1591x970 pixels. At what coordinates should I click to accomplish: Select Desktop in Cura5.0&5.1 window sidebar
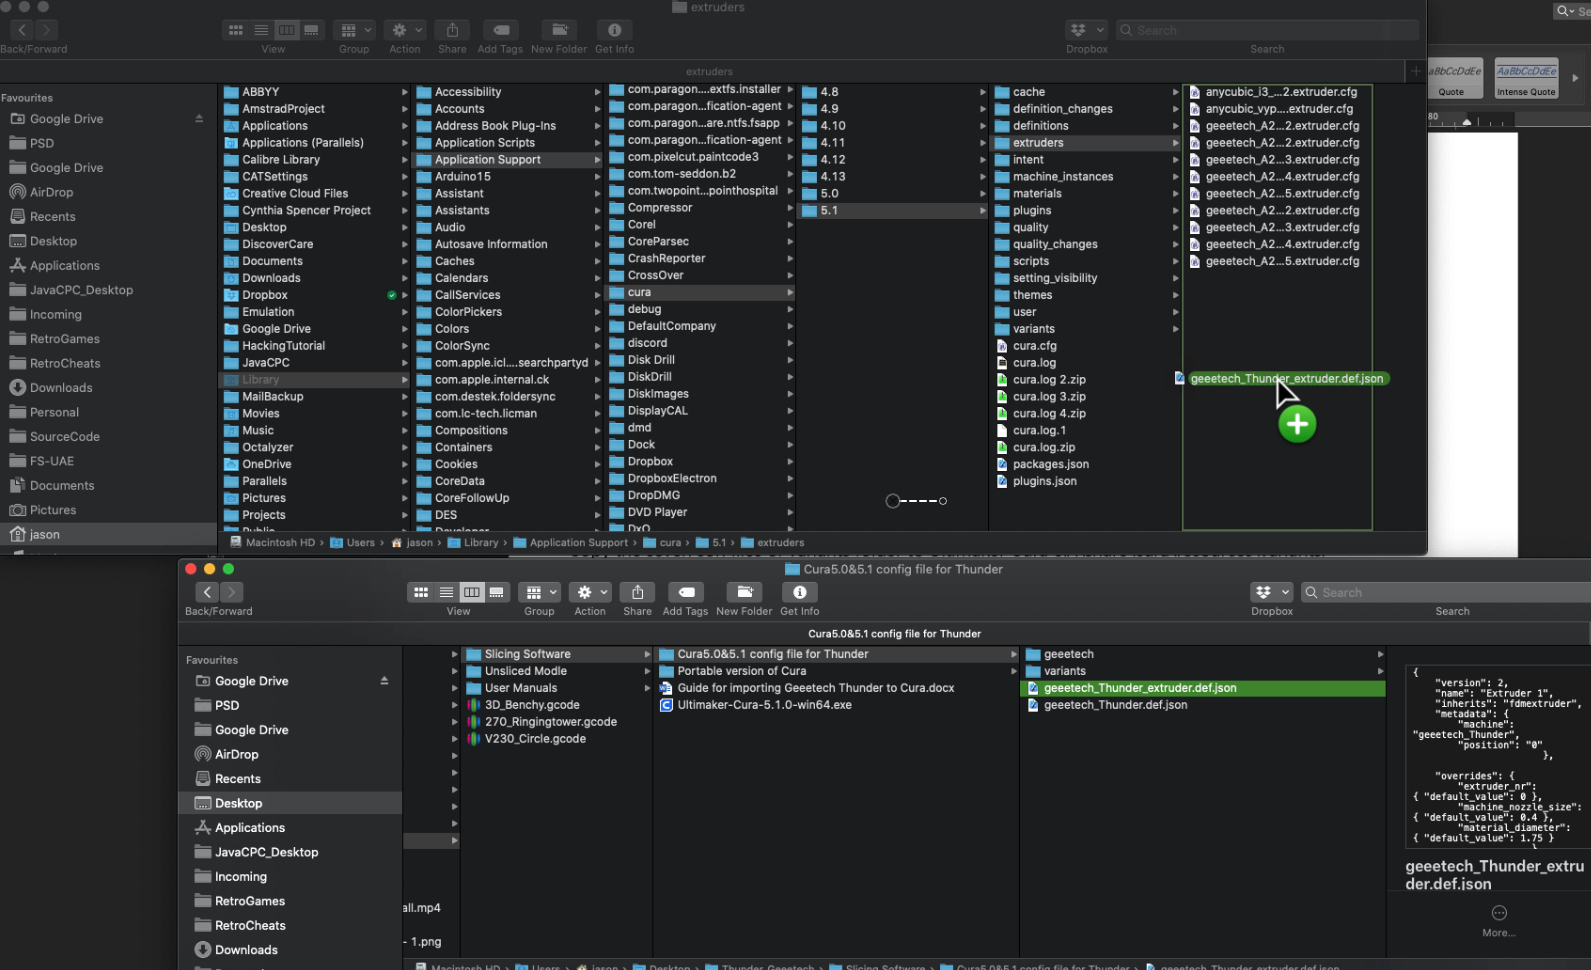[238, 803]
